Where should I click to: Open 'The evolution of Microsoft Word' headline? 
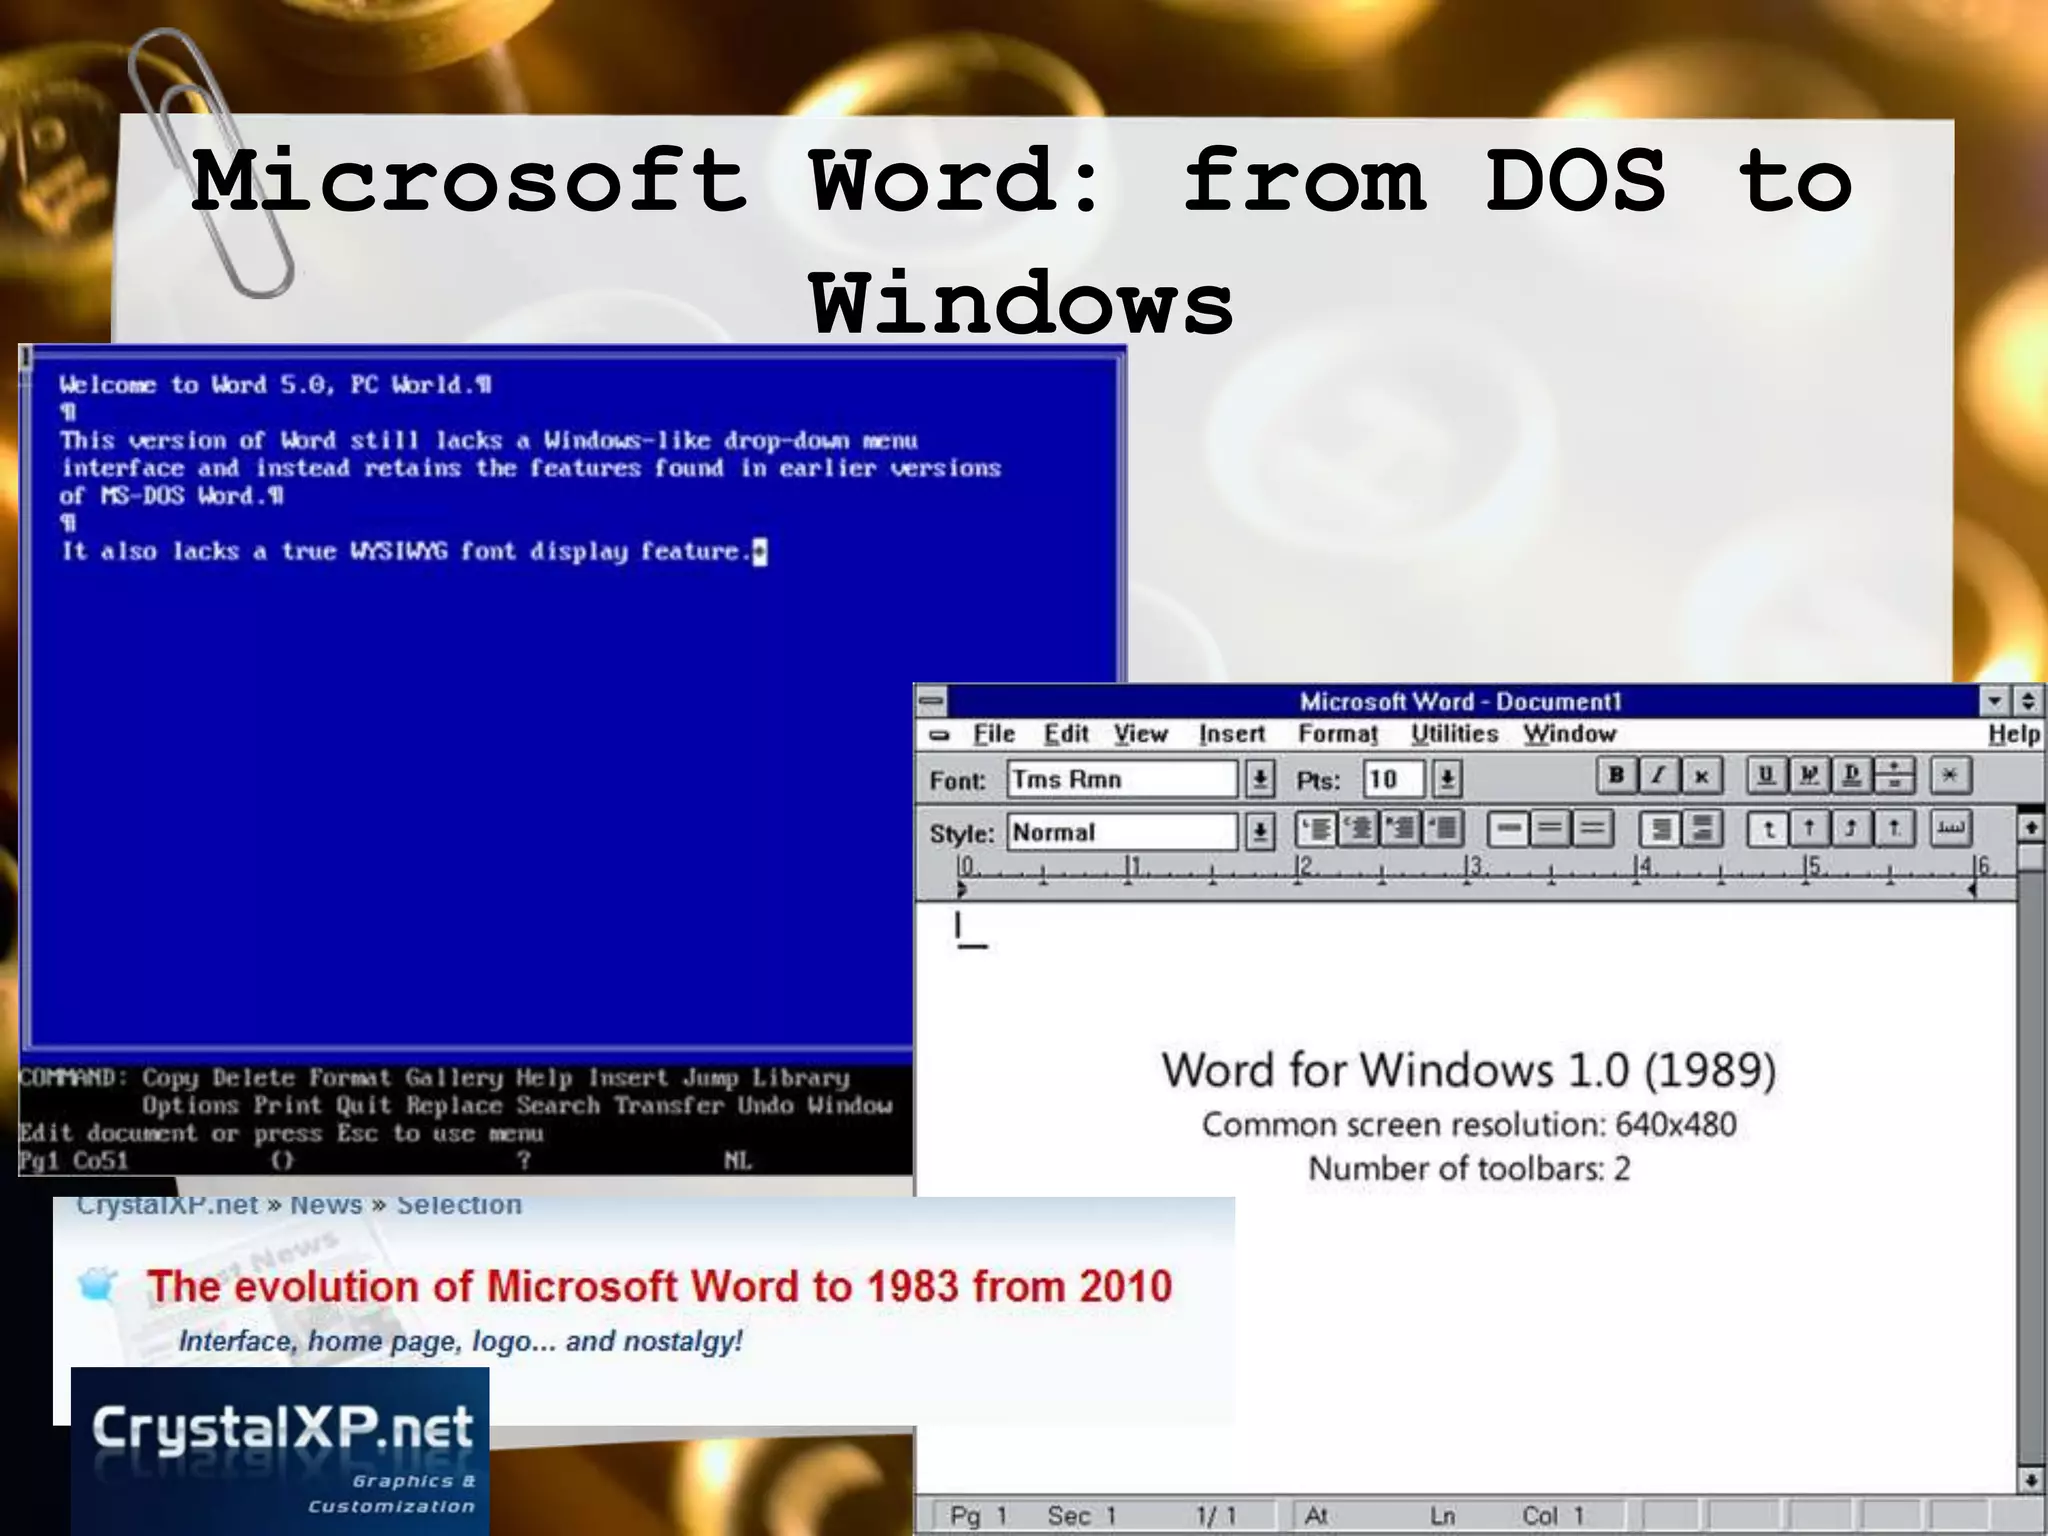coord(659,1286)
